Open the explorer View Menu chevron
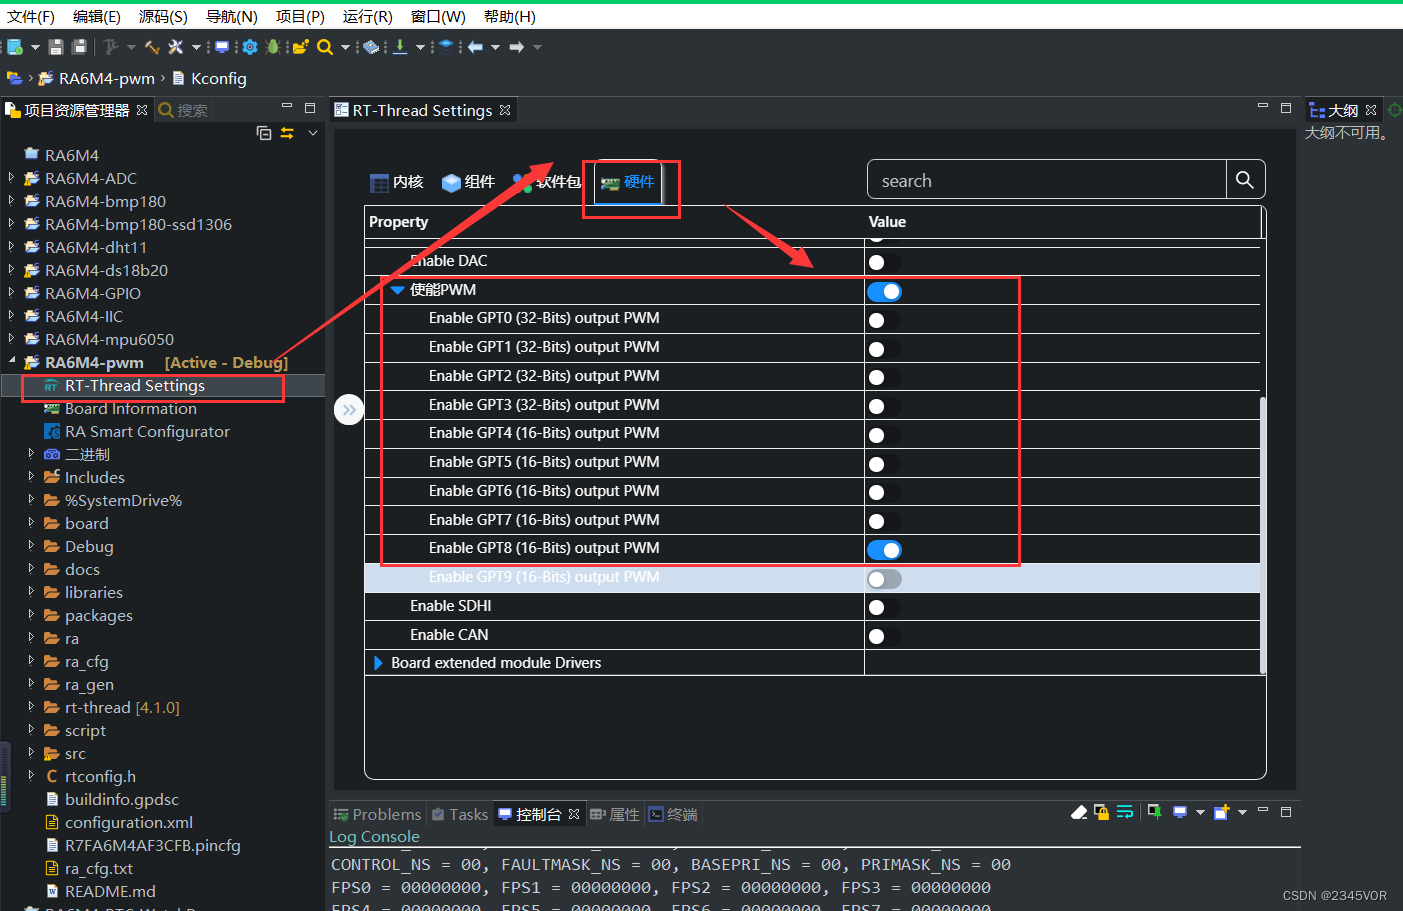Viewport: 1403px width, 911px height. (313, 133)
